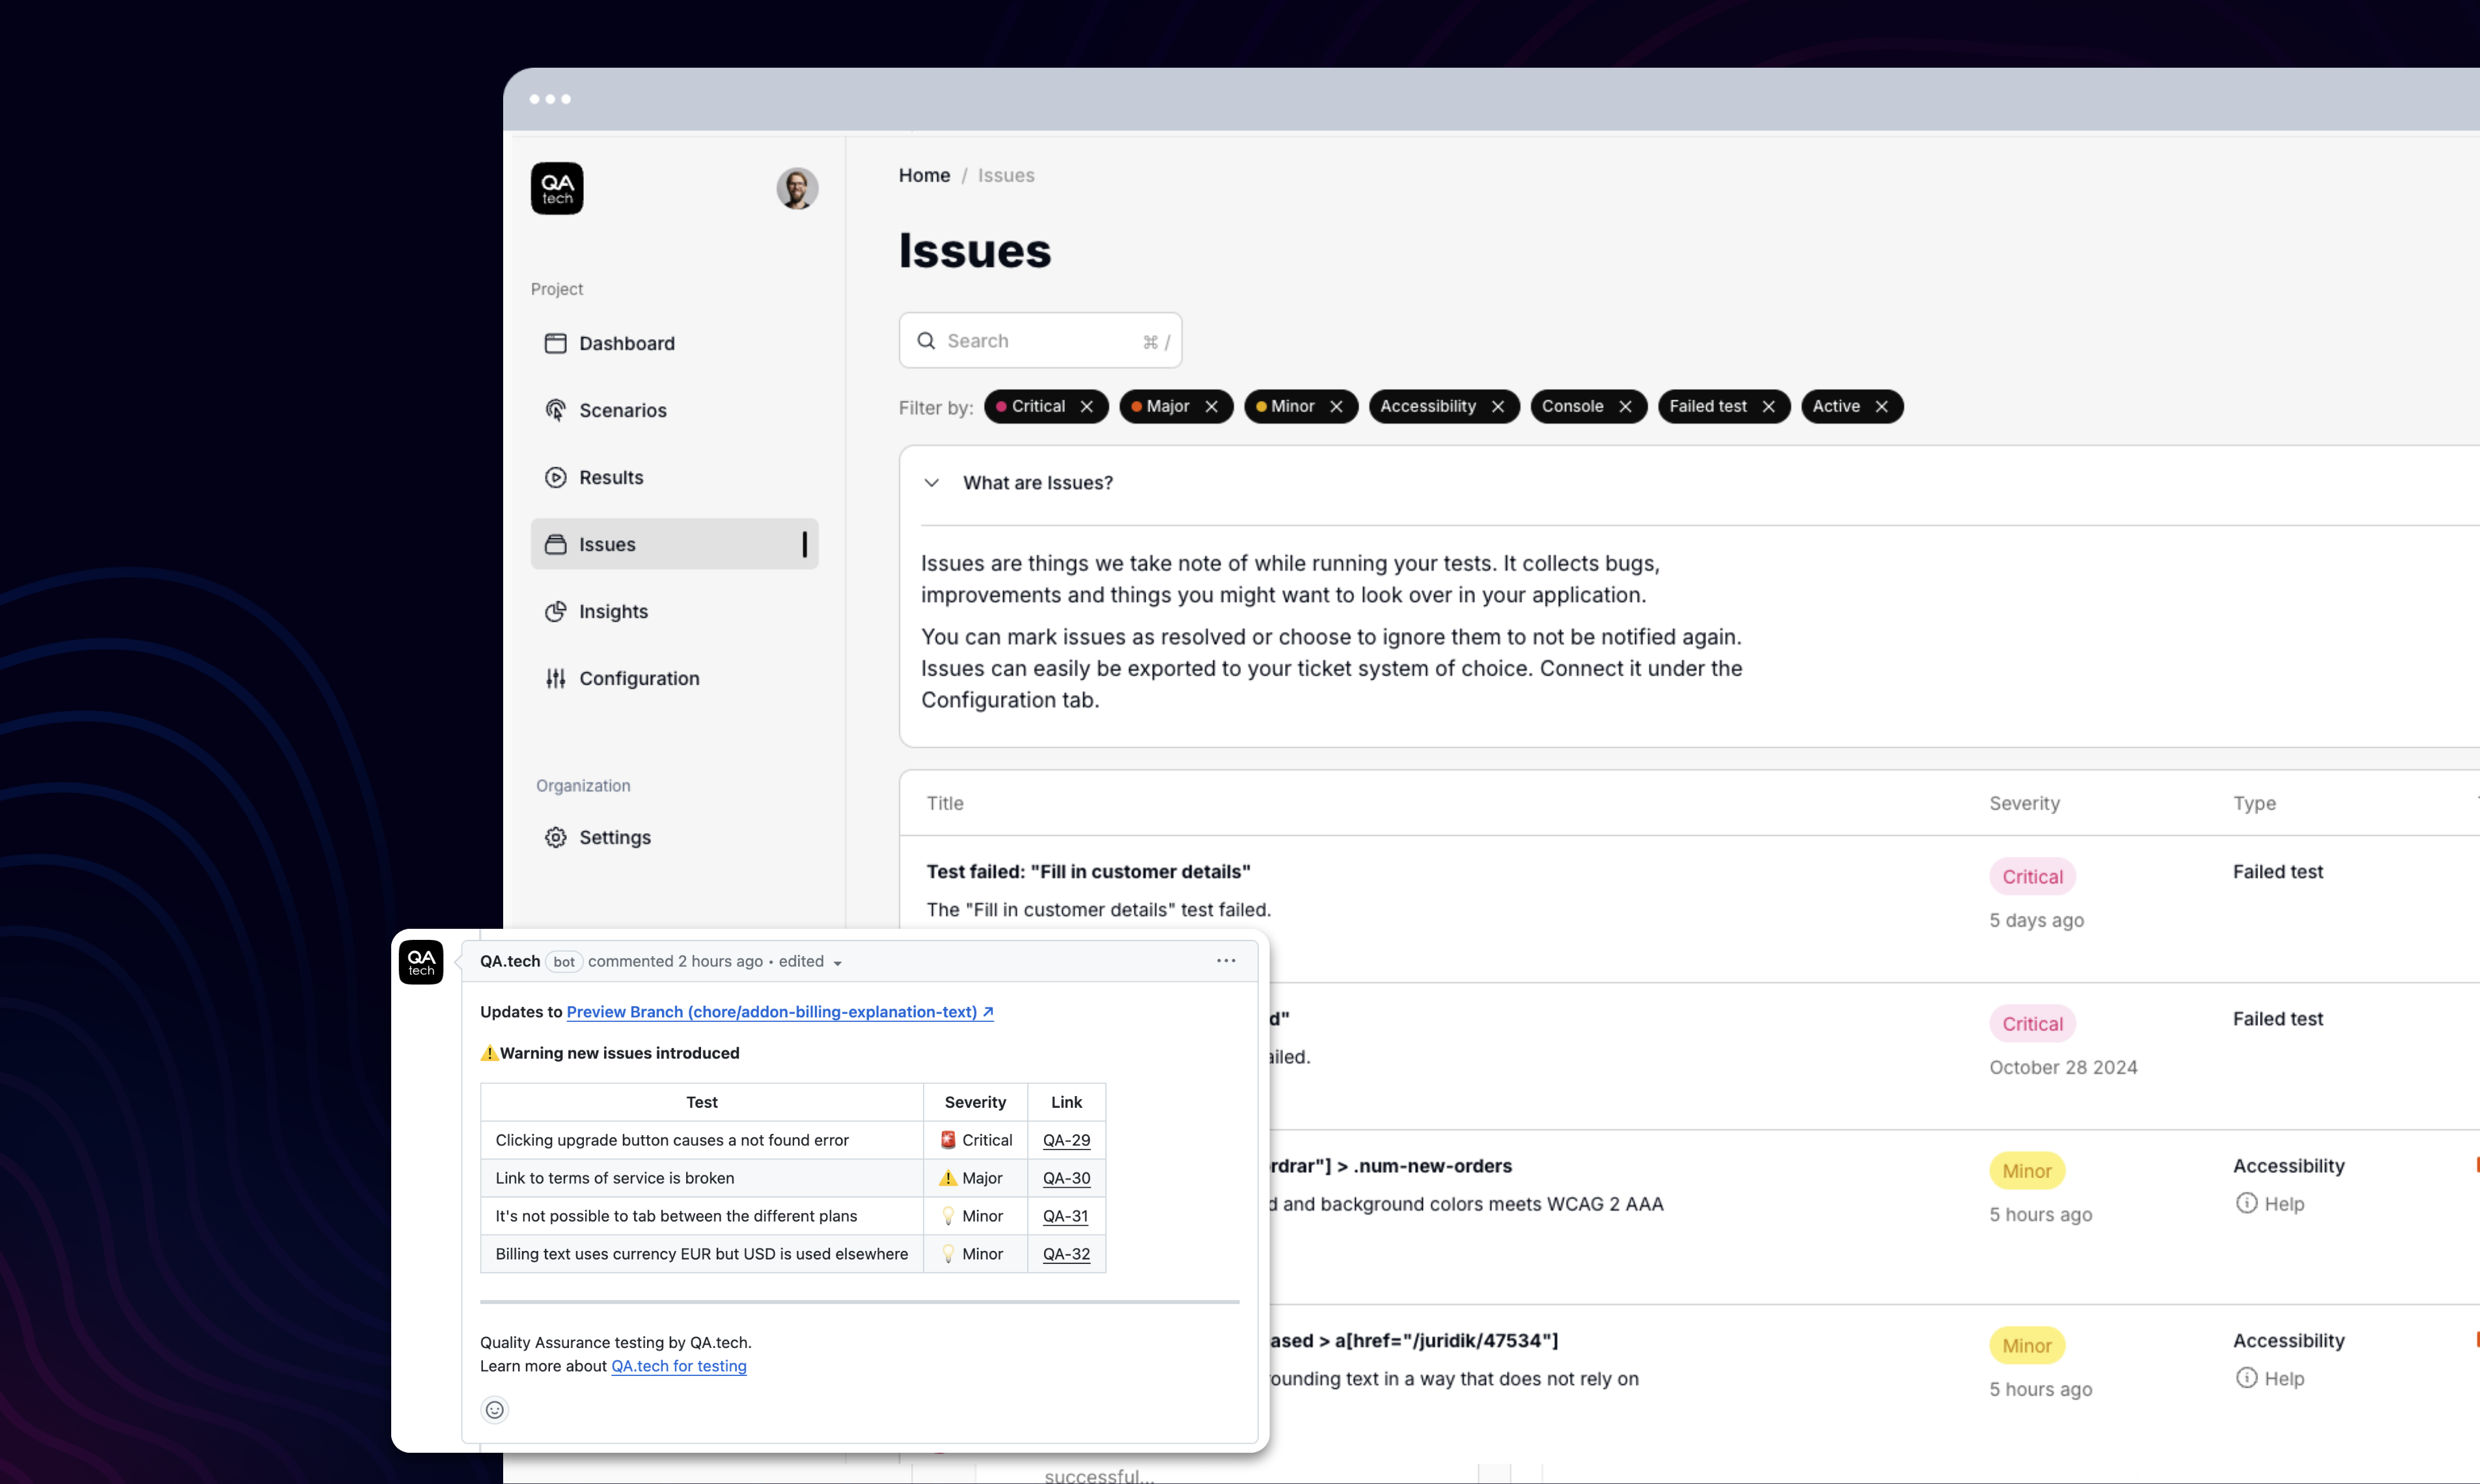Open the user profile avatar

pyautogui.click(x=797, y=188)
